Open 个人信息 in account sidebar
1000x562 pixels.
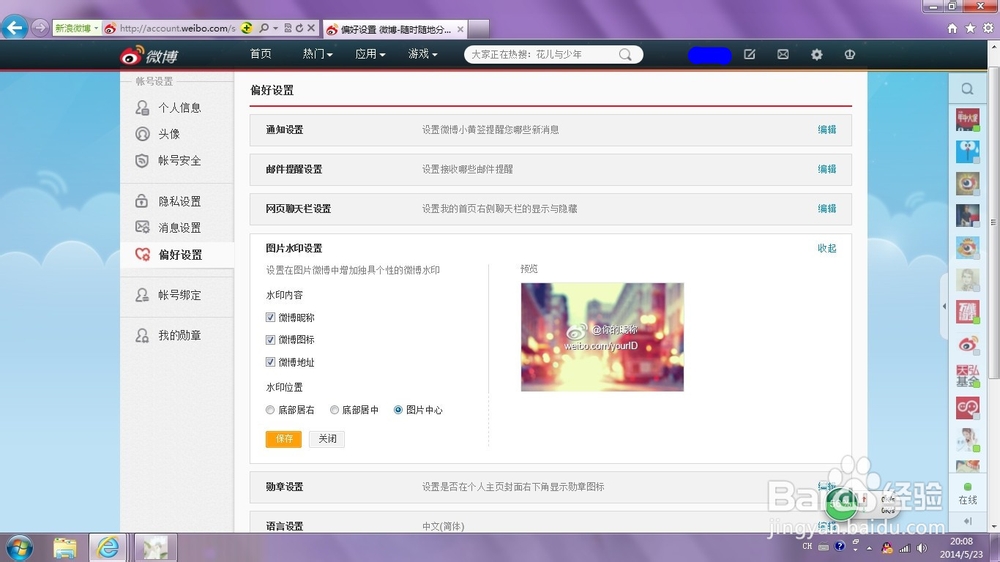point(177,108)
